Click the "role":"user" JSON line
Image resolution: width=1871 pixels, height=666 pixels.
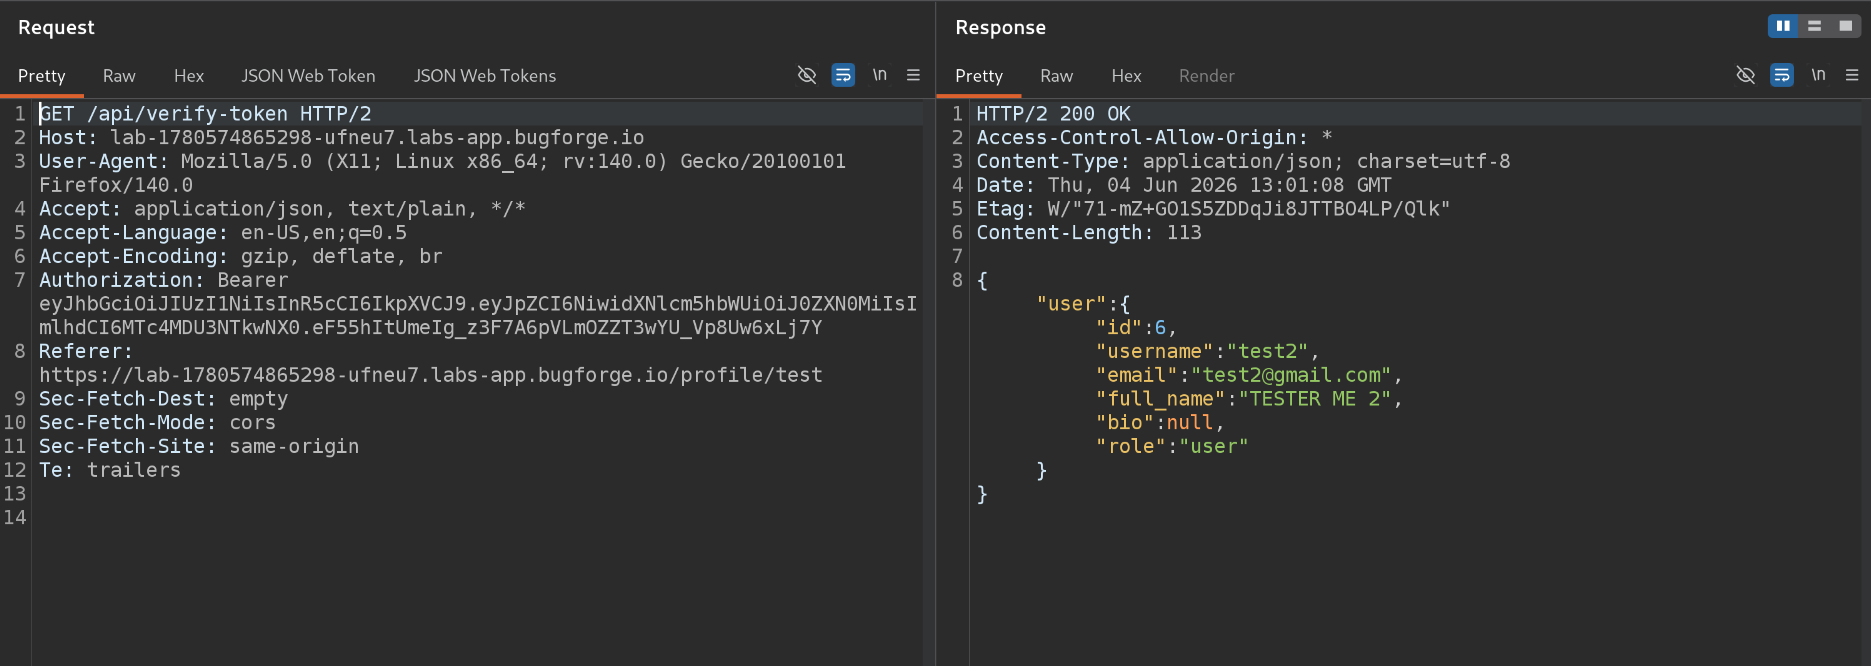click(x=1172, y=447)
